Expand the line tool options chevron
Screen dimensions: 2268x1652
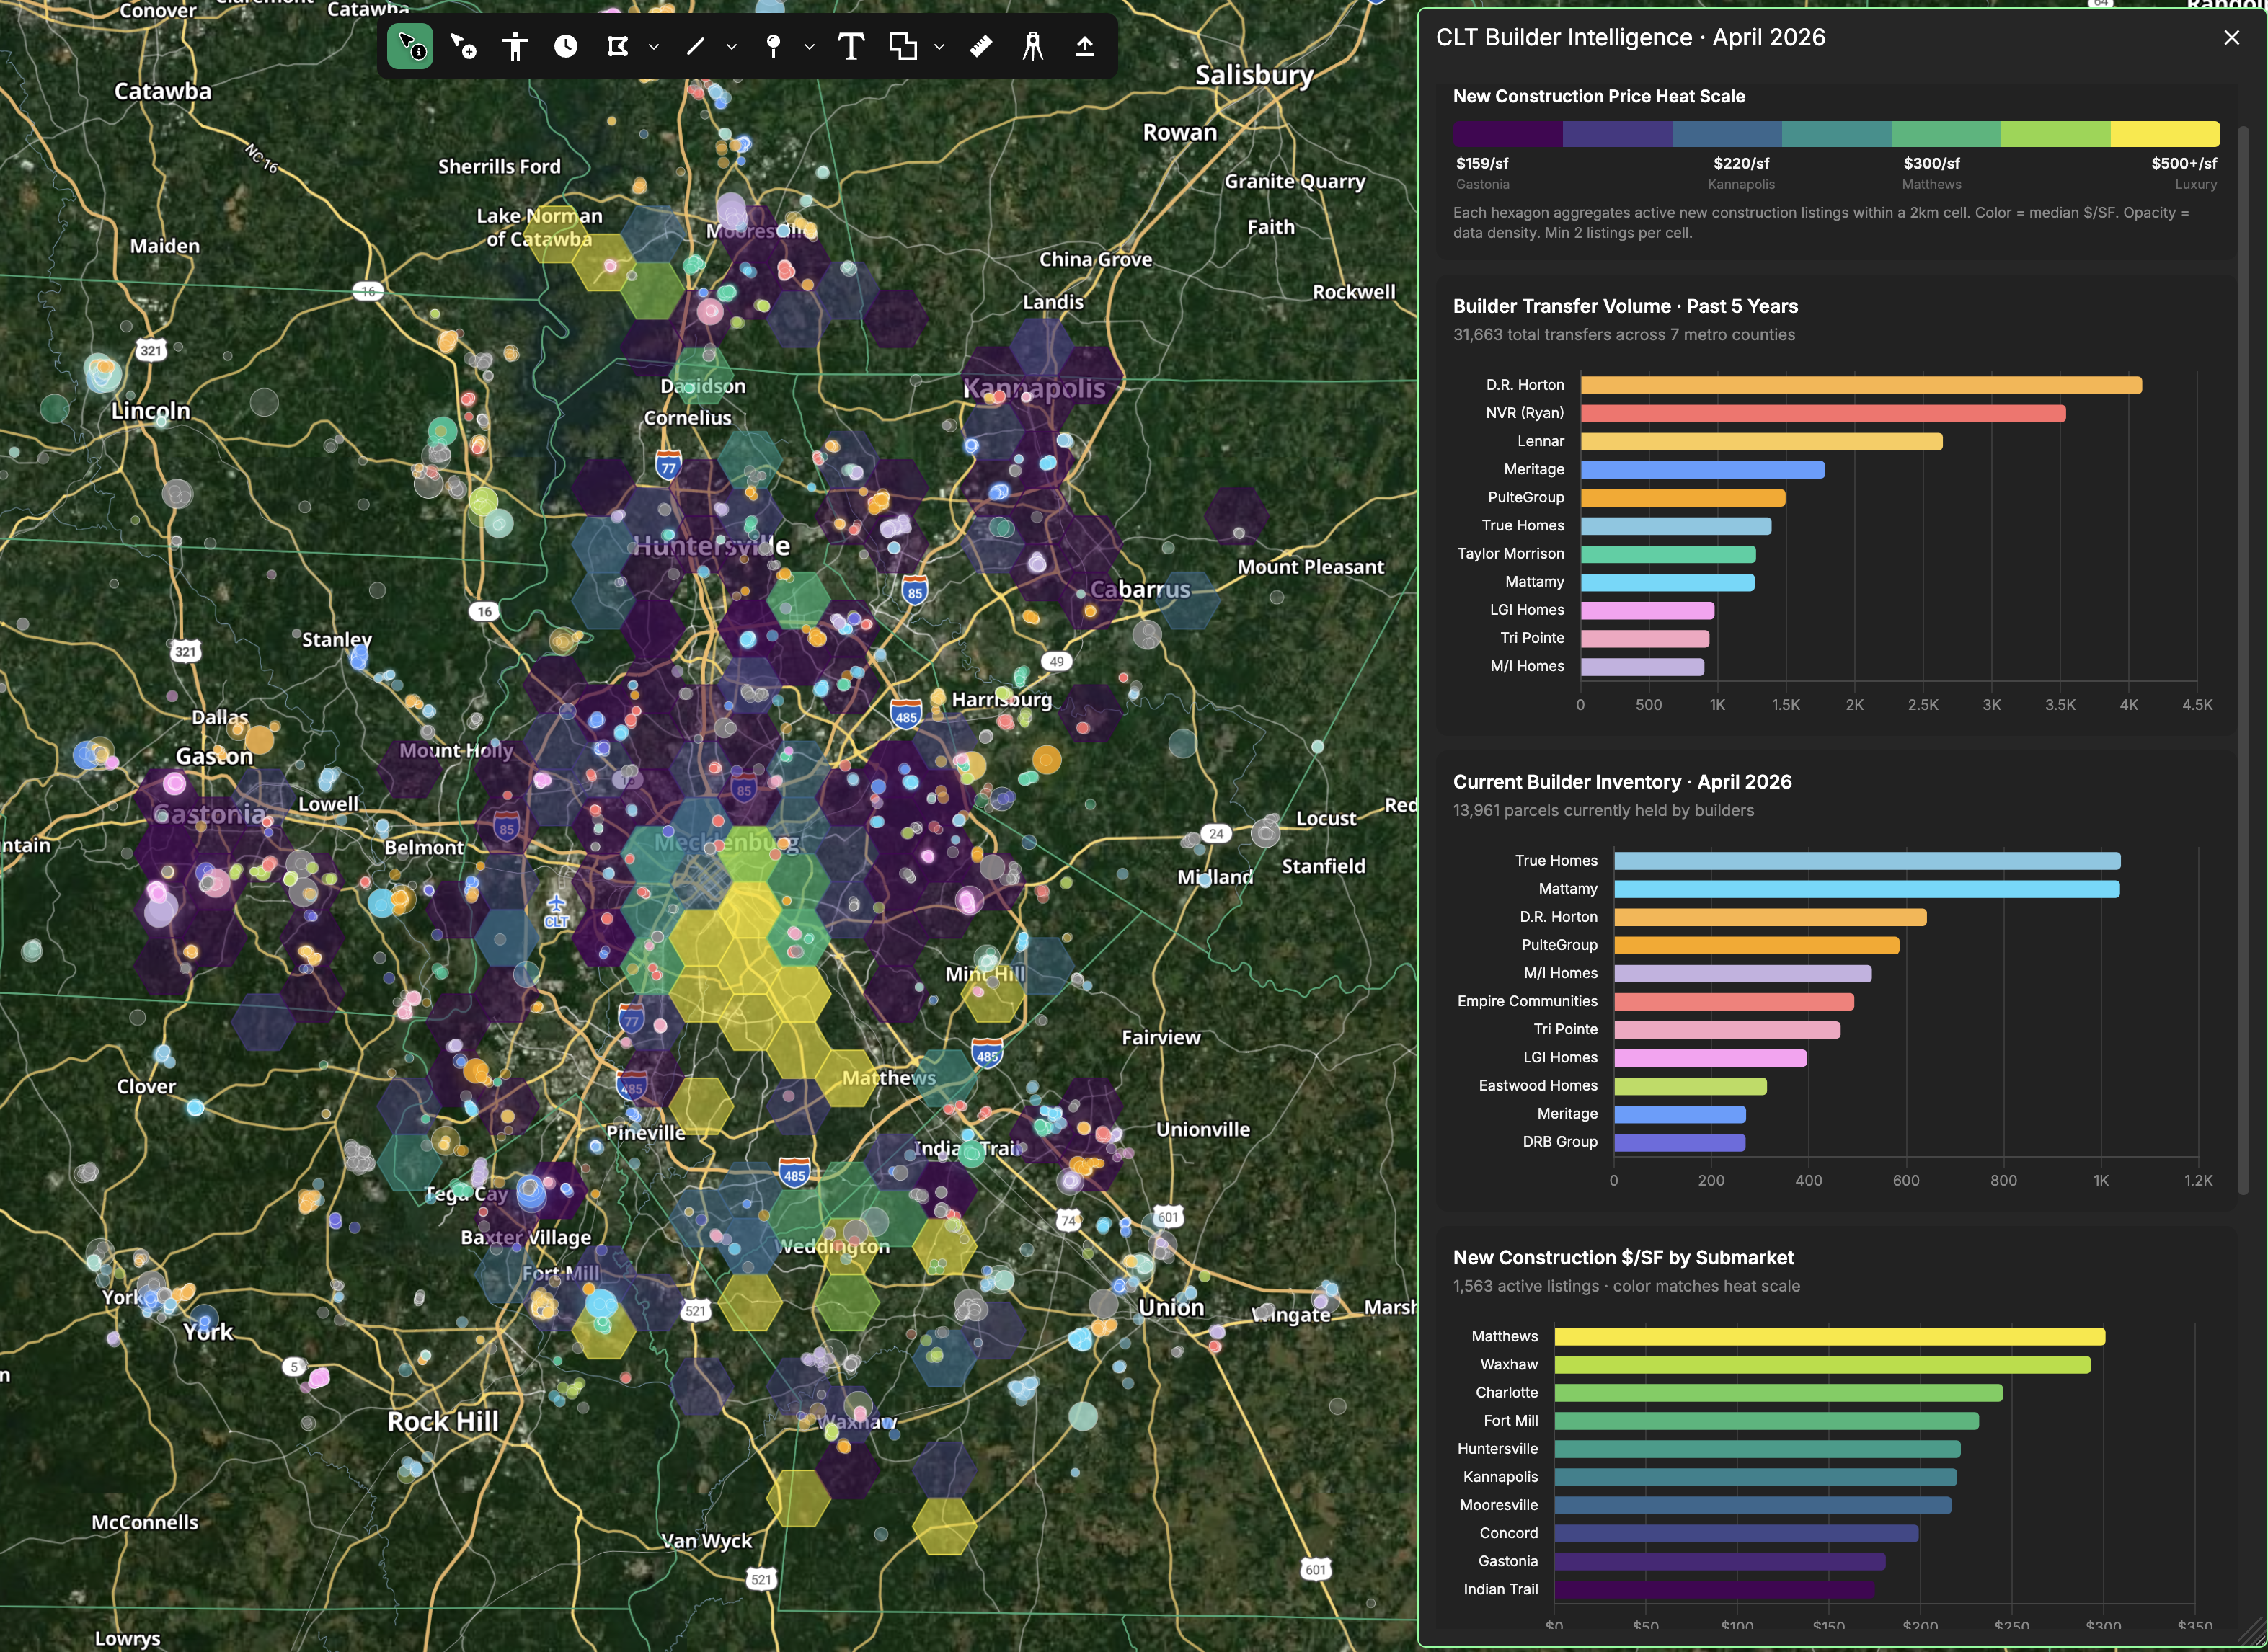(x=731, y=46)
